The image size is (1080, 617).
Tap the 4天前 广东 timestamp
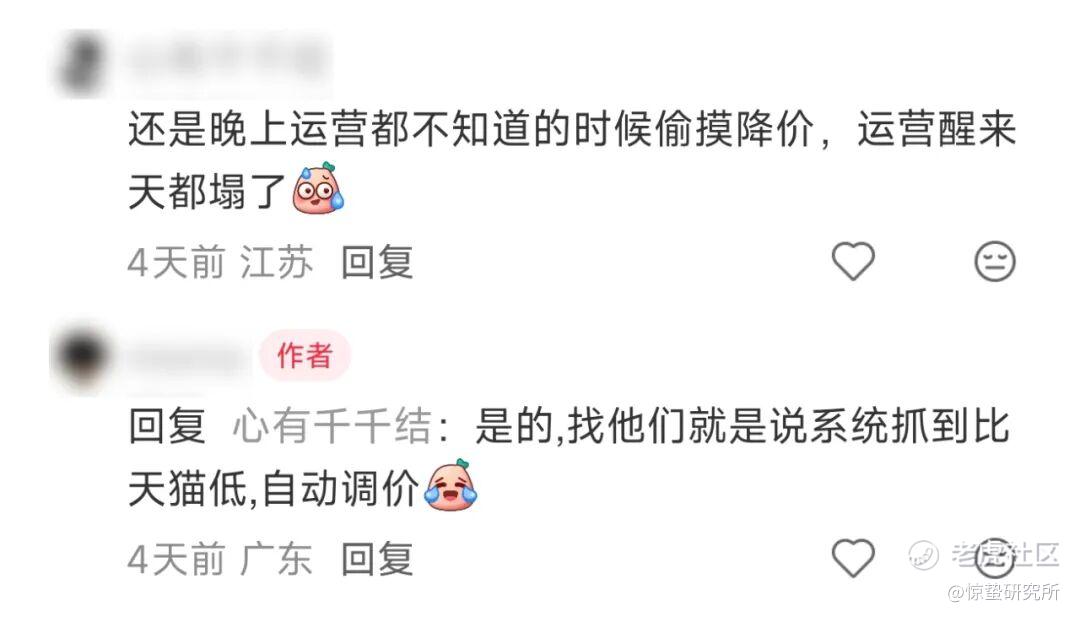point(220,558)
